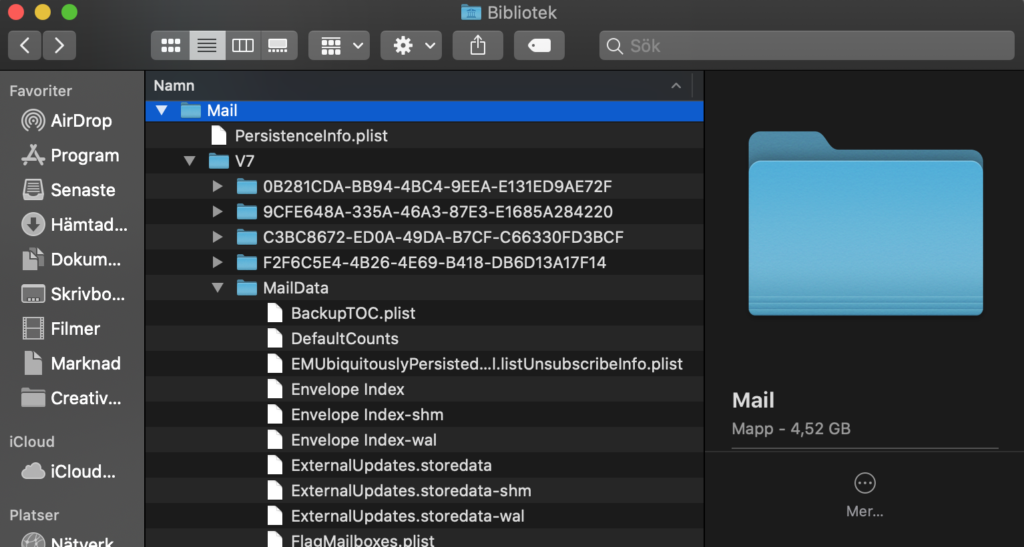
Task: Open Dokument in the sidebar
Action: [x=72, y=259]
